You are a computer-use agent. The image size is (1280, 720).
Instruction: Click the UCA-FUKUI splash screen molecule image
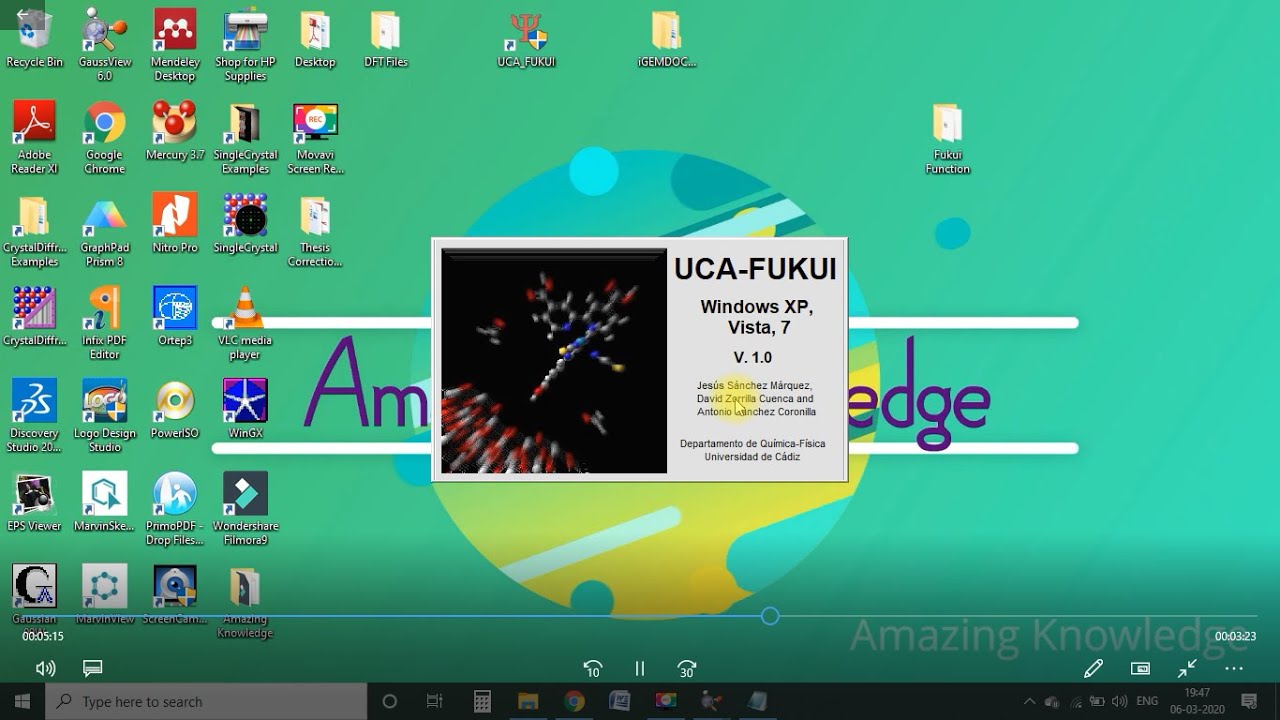click(x=554, y=360)
